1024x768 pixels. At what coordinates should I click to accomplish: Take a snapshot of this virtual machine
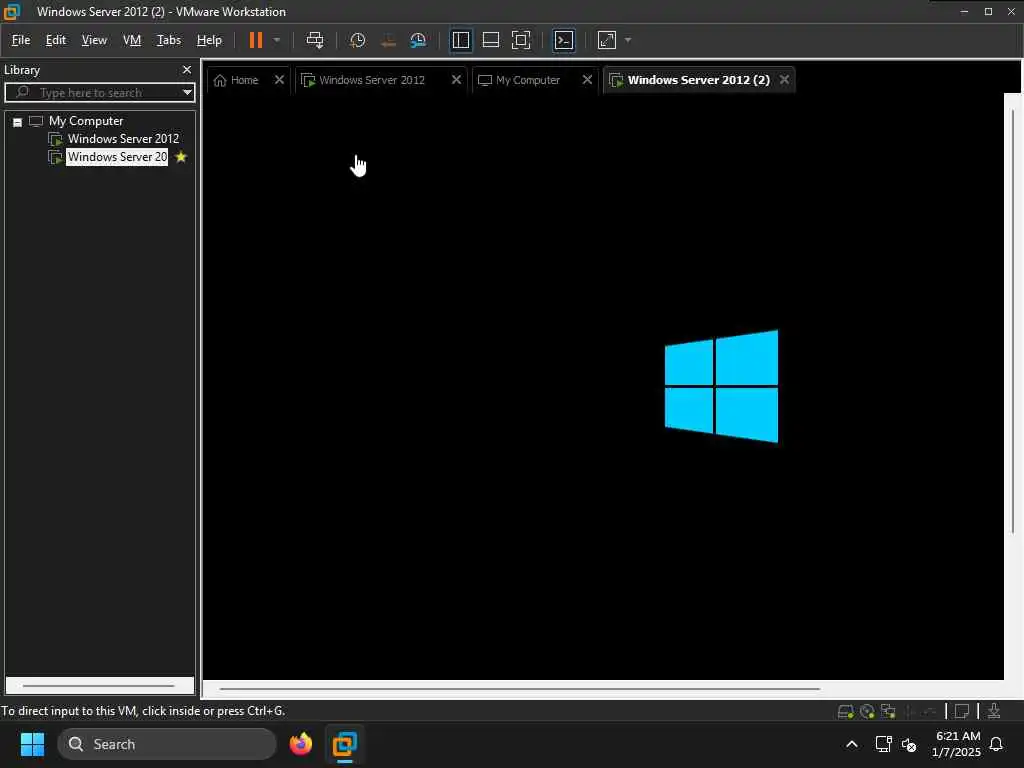pyautogui.click(x=357, y=40)
